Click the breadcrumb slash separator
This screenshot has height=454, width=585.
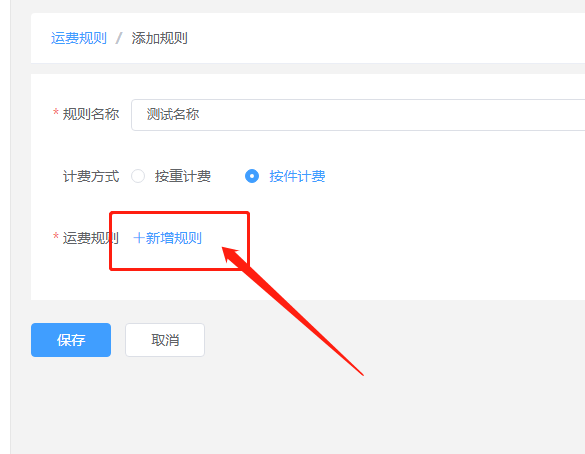coord(119,38)
